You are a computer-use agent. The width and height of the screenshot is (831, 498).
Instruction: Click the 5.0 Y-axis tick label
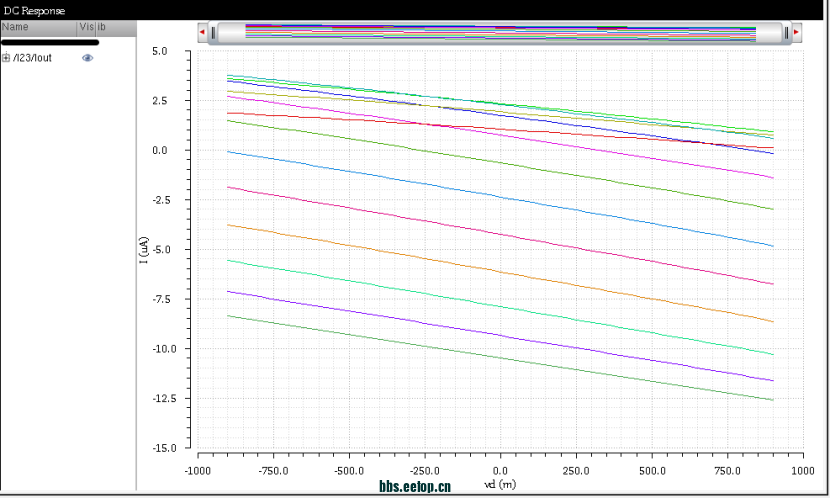[160, 51]
